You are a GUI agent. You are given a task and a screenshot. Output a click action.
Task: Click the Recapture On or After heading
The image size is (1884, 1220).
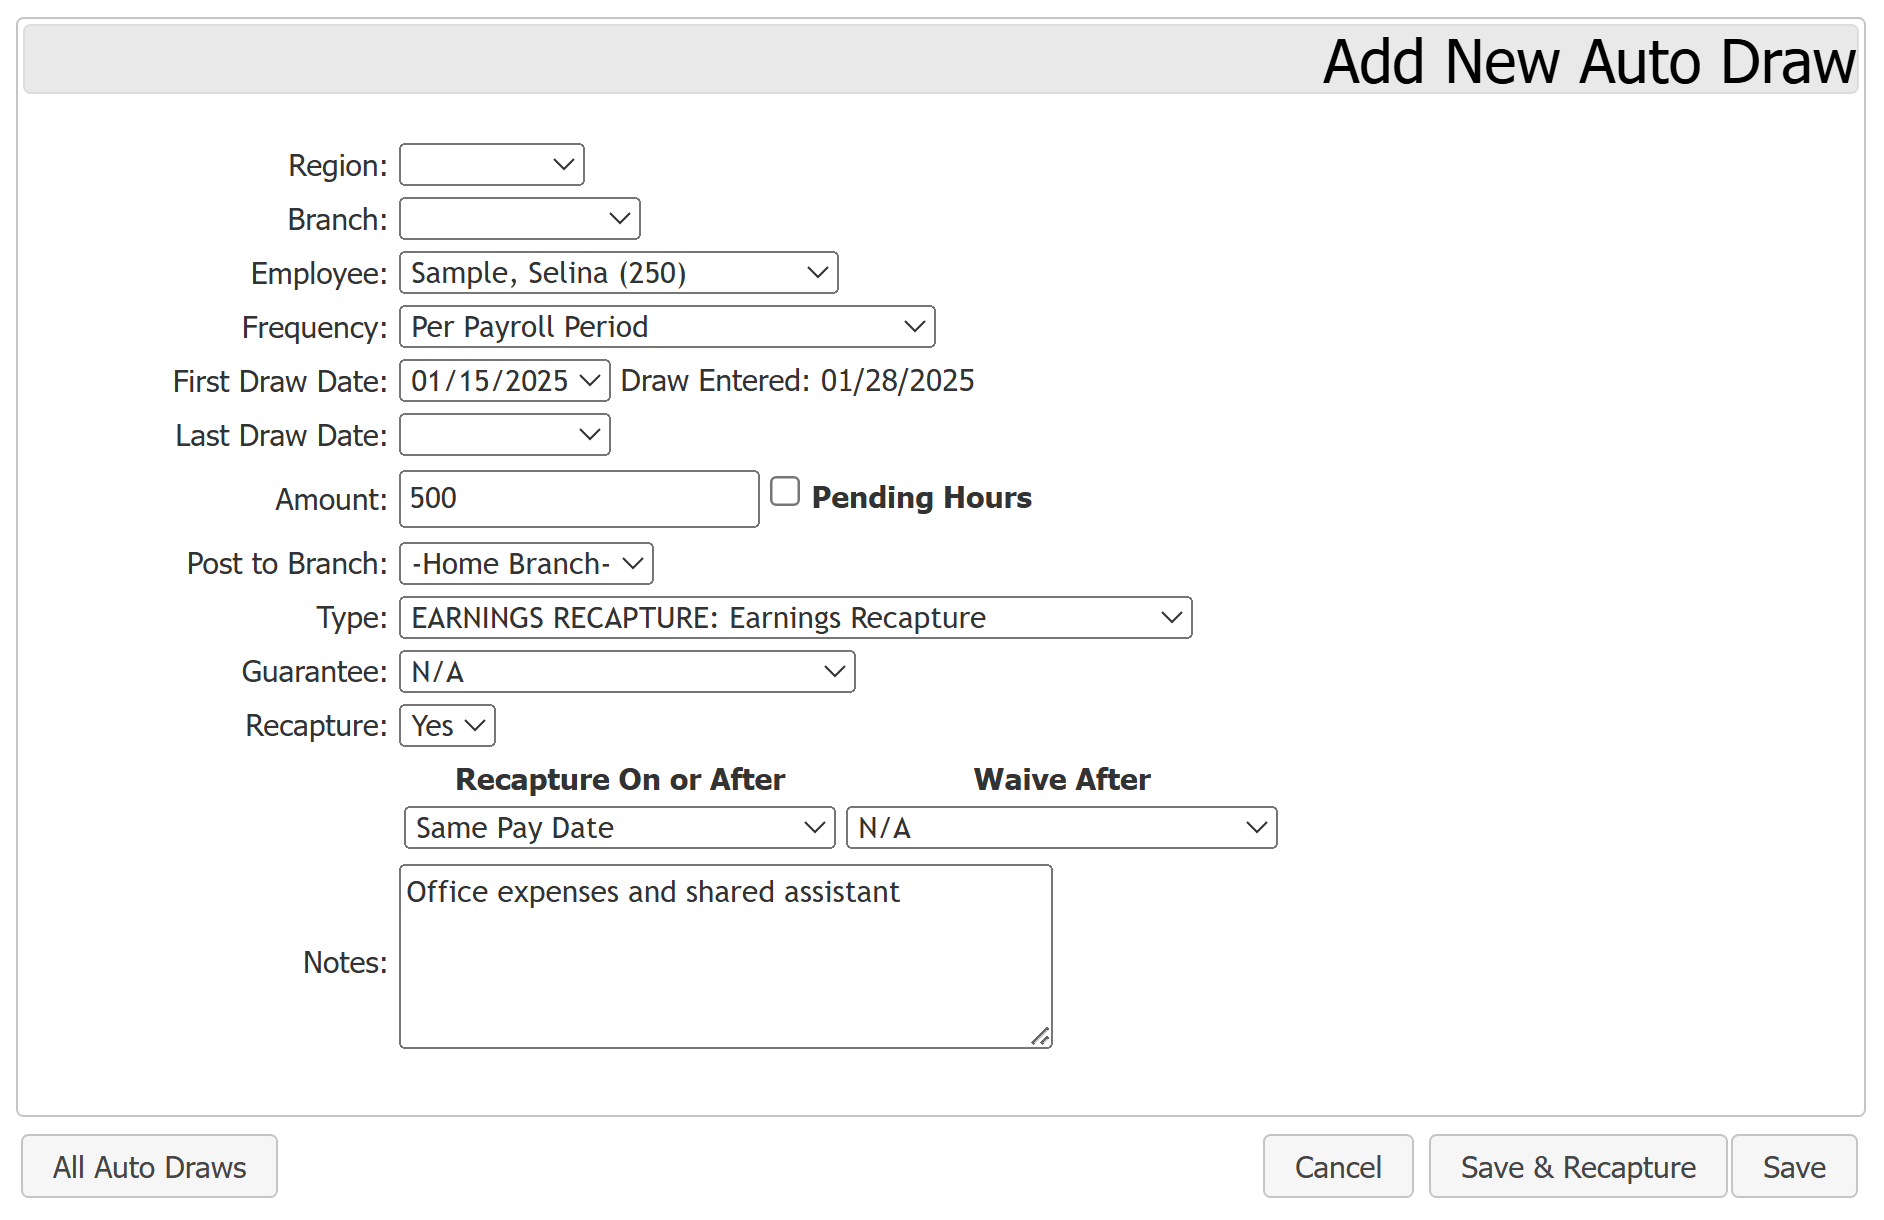pyautogui.click(x=620, y=779)
